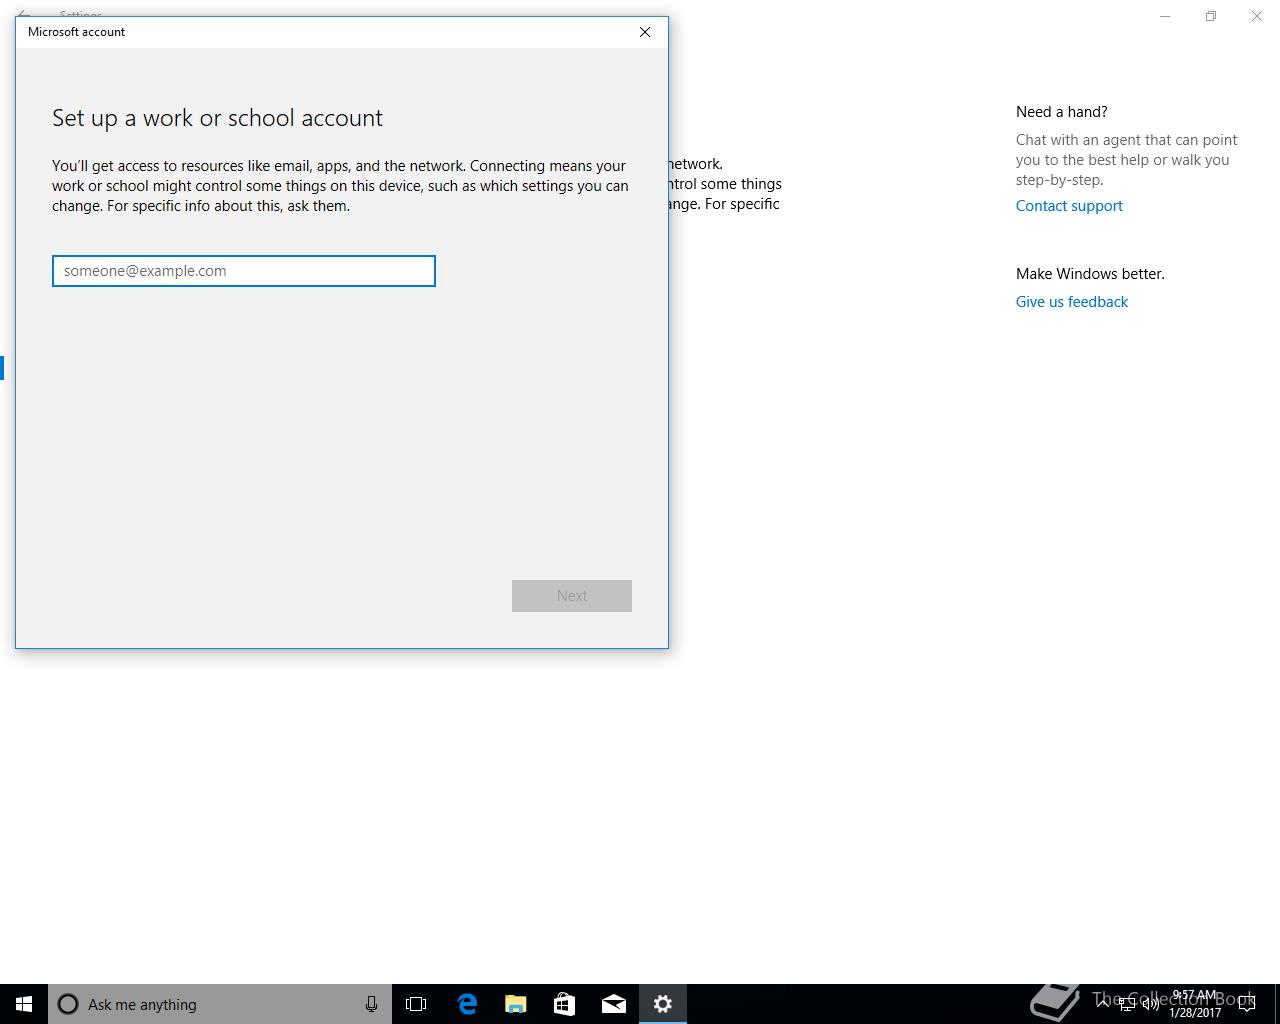The height and width of the screenshot is (1024, 1280).
Task: Click the someone@example.com email input field
Action: [x=244, y=271]
